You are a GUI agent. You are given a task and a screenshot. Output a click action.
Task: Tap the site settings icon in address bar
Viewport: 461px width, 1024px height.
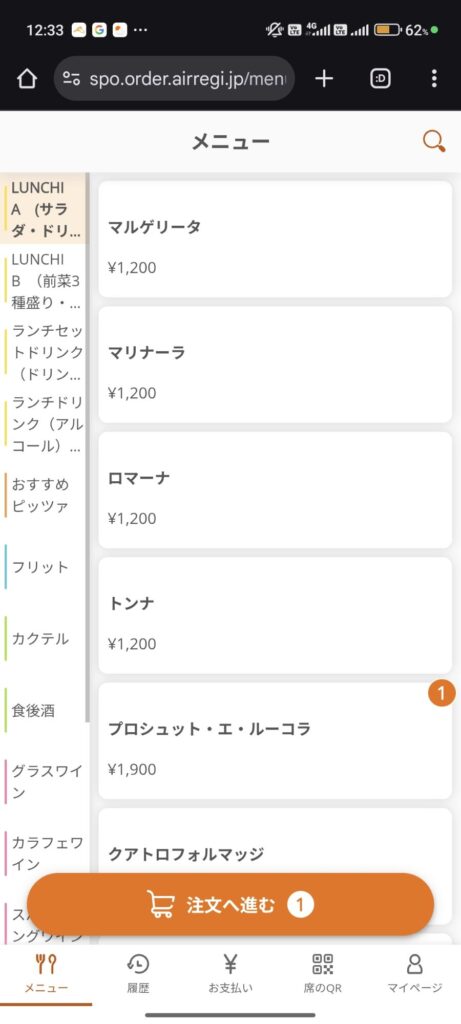click(x=71, y=79)
